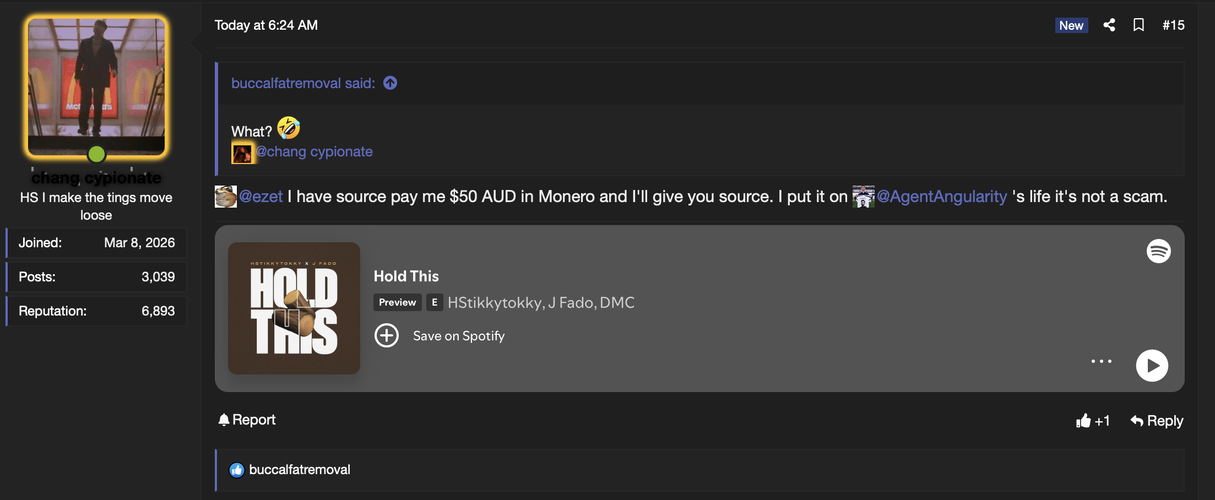The width and height of the screenshot is (1215, 500).
Task: Reply to this post
Action: (1157, 421)
